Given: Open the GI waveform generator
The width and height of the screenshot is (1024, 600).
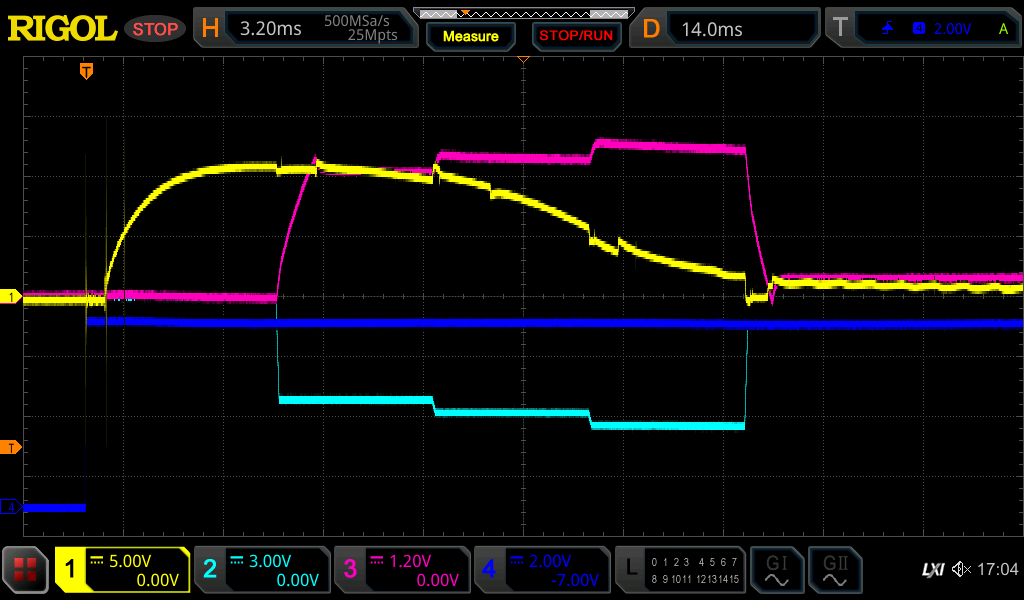Looking at the screenshot, I should [776, 570].
